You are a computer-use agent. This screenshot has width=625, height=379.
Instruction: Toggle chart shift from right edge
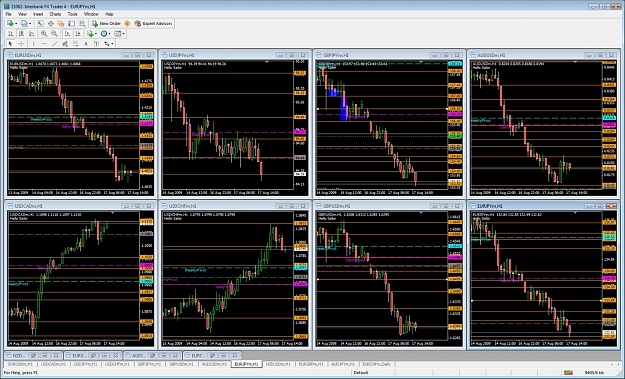78,34
